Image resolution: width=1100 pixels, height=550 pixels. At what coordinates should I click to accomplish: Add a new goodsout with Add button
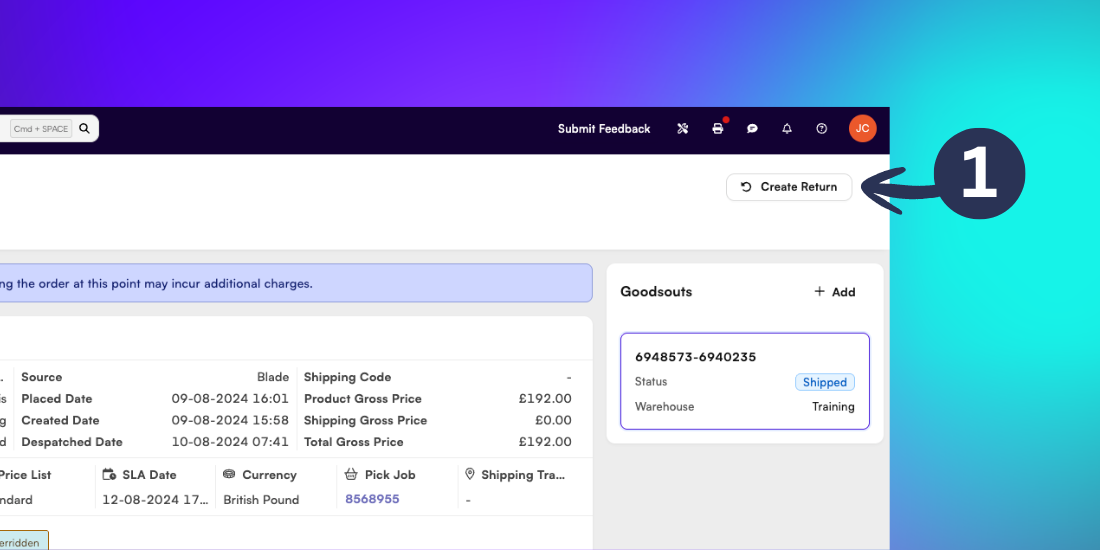[835, 292]
